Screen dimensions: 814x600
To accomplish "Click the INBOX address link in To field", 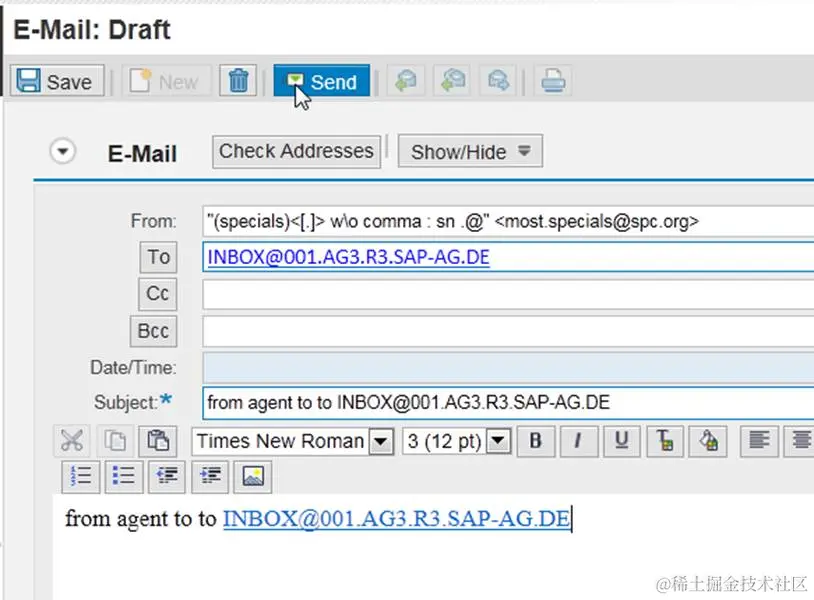I will [348, 257].
